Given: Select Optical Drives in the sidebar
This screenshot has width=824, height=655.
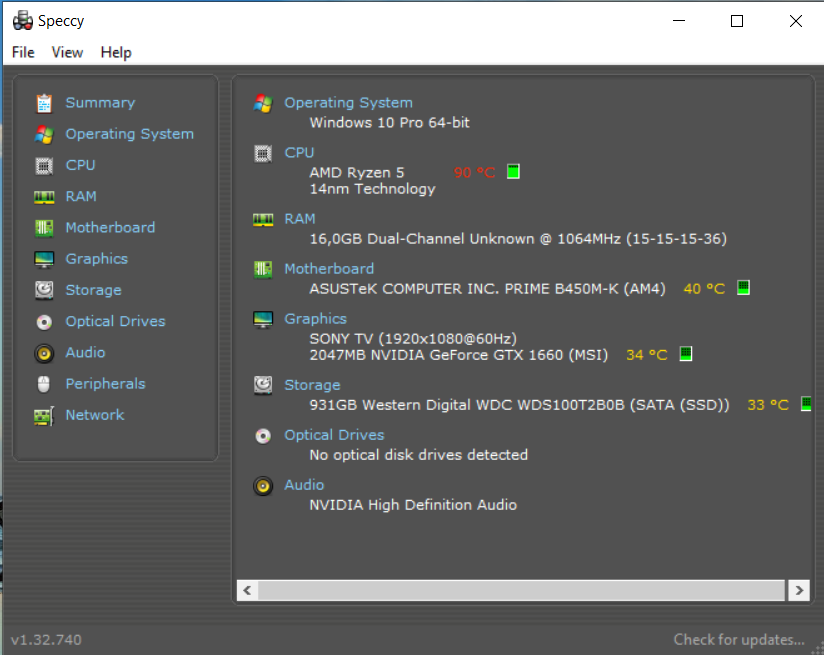Looking at the screenshot, I should [x=115, y=321].
